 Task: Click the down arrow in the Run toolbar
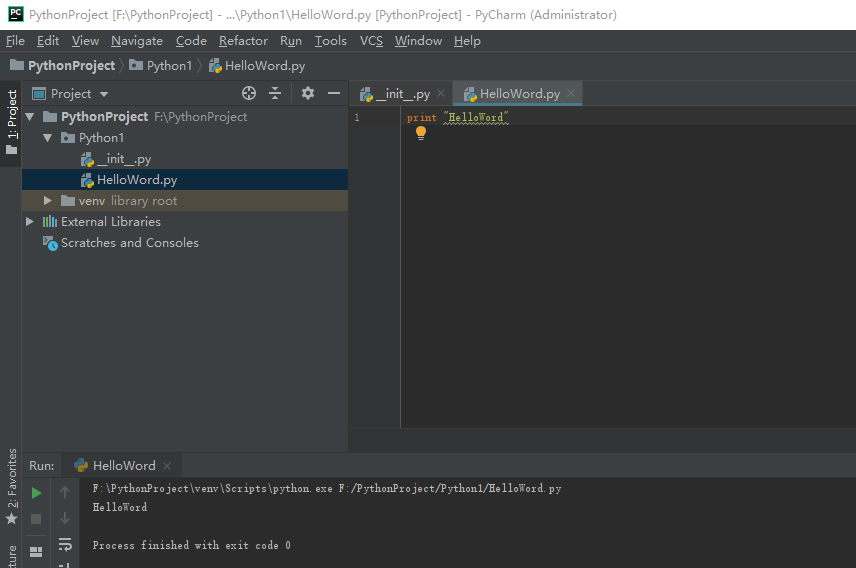[x=65, y=518]
